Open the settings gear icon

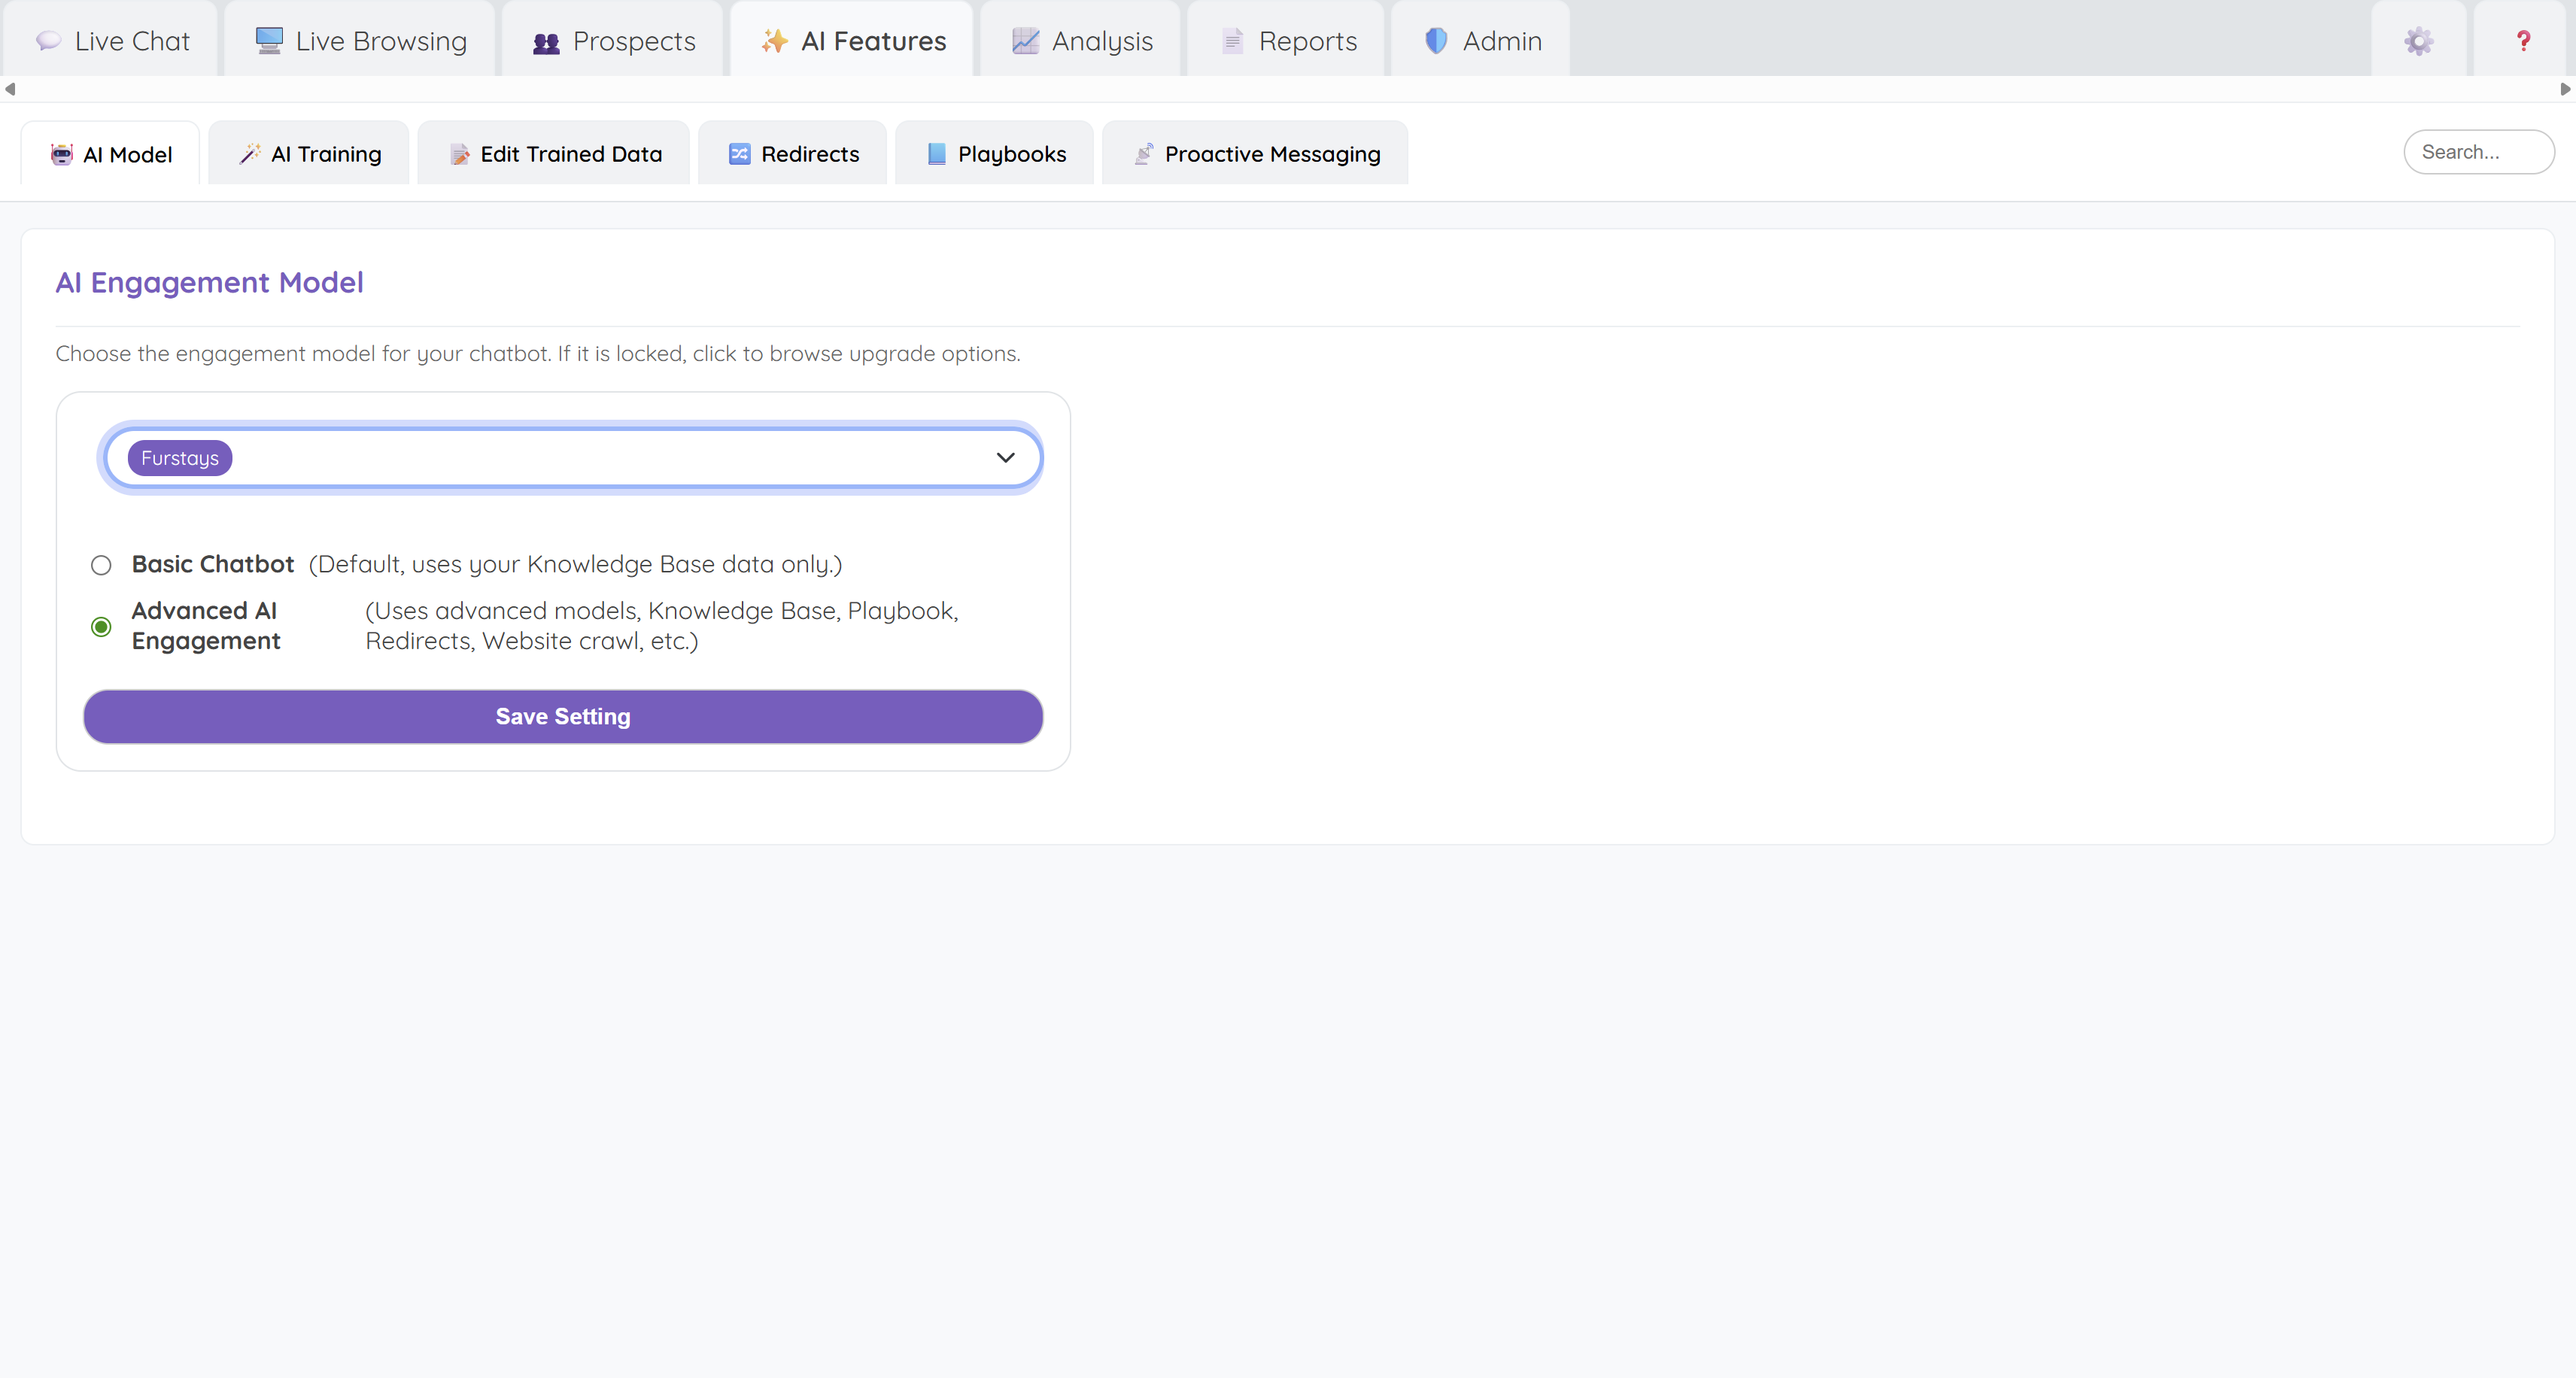point(2418,41)
